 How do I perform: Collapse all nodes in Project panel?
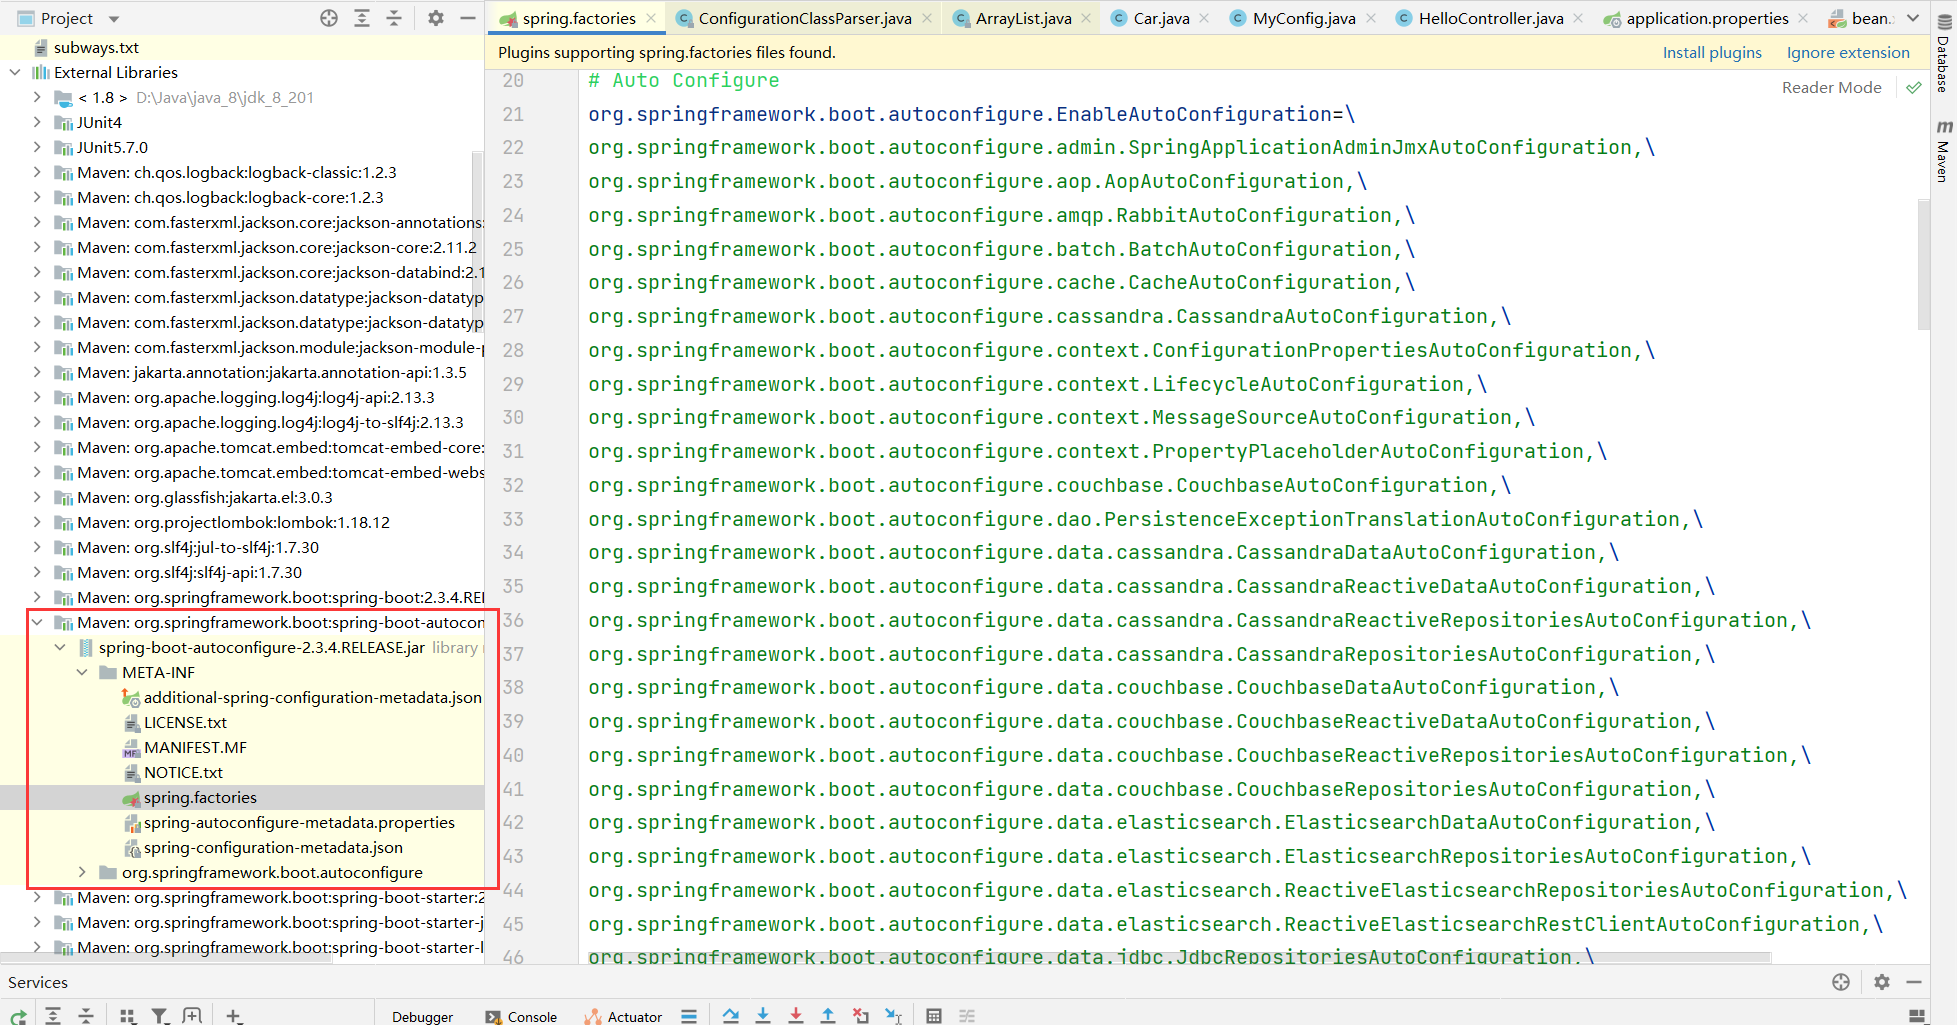[394, 18]
